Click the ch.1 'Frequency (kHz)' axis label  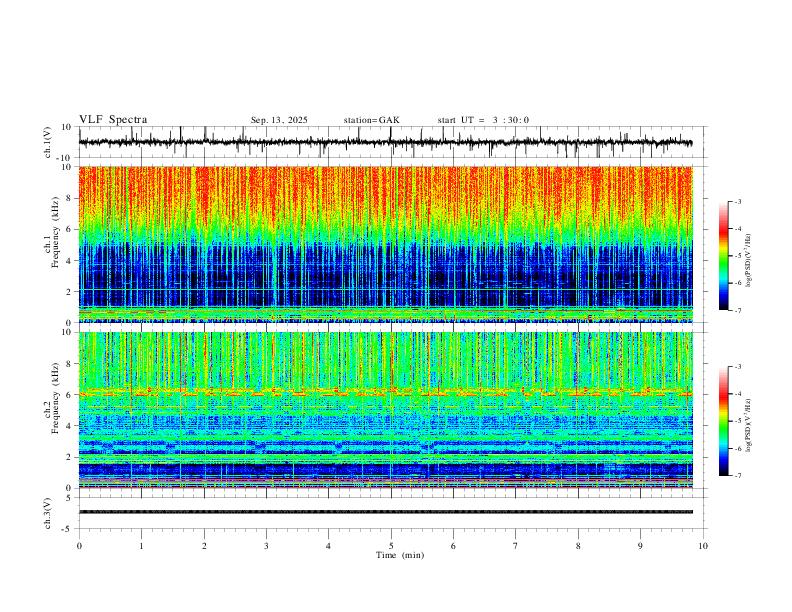click(55, 233)
